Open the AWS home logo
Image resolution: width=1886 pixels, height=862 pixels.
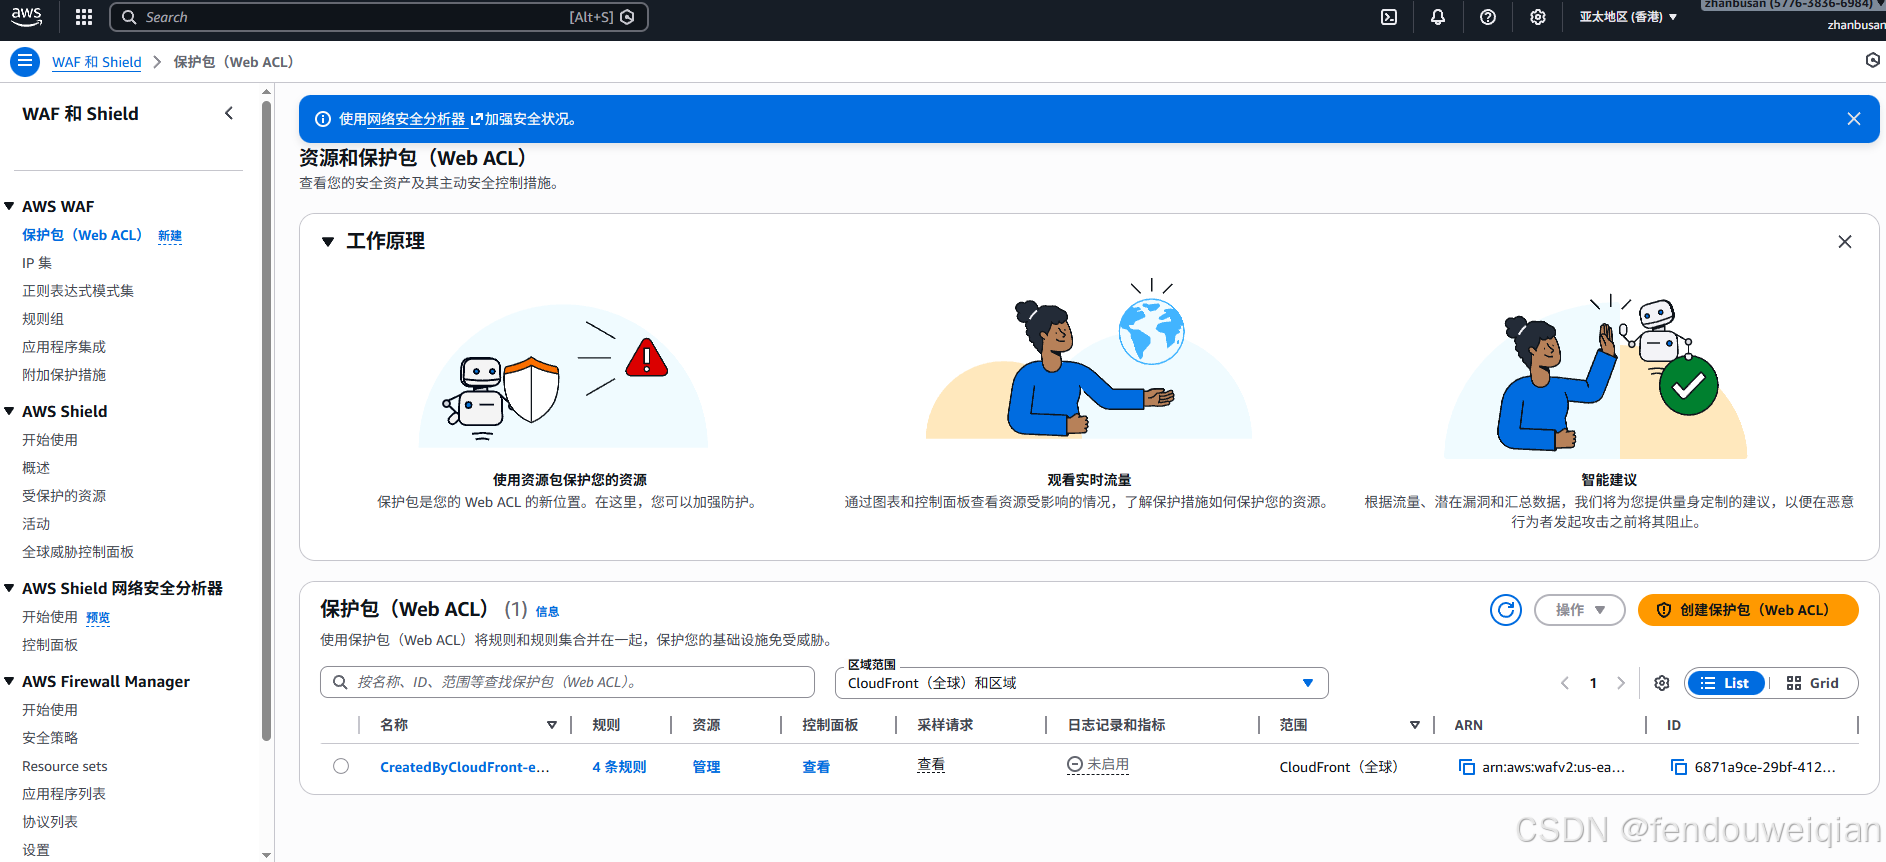coord(27,16)
